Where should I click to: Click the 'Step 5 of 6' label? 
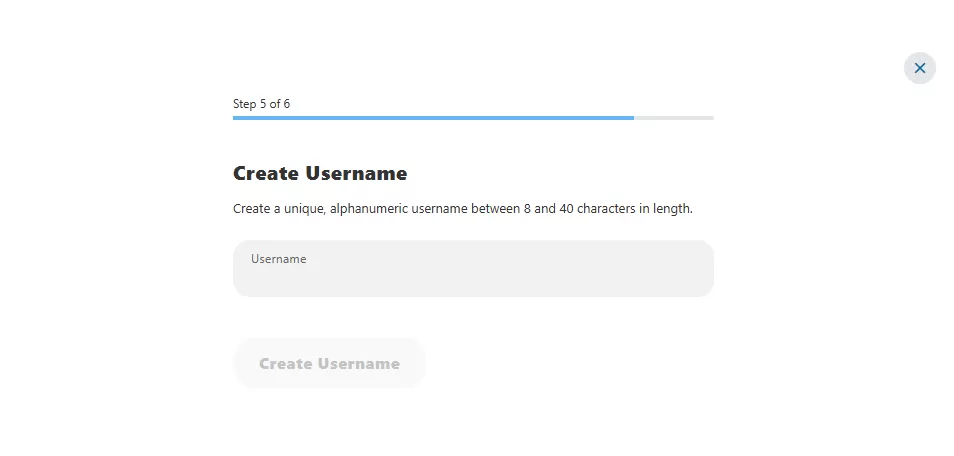(261, 104)
